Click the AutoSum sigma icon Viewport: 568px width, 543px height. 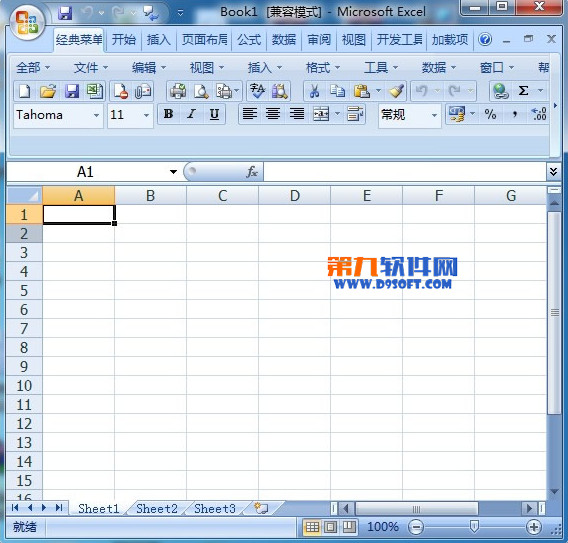point(523,91)
